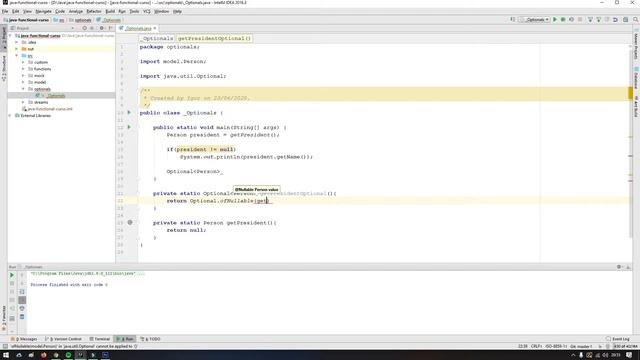Click run gutter arrow next to main method

(129, 127)
